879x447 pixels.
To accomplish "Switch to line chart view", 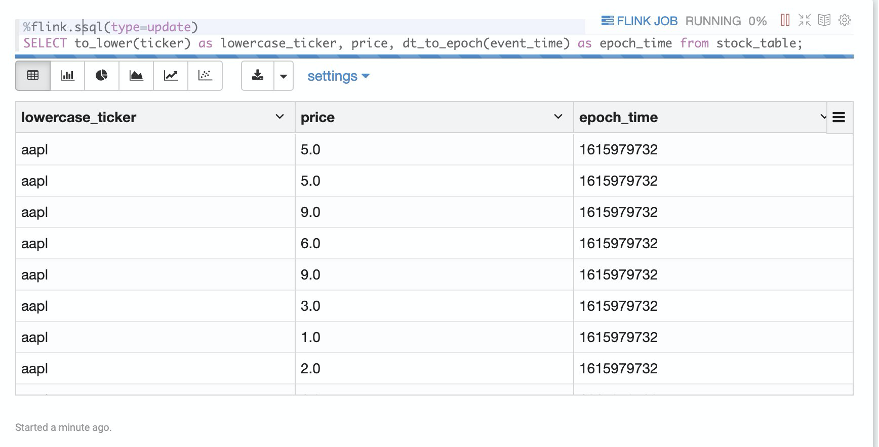I will (170, 76).
